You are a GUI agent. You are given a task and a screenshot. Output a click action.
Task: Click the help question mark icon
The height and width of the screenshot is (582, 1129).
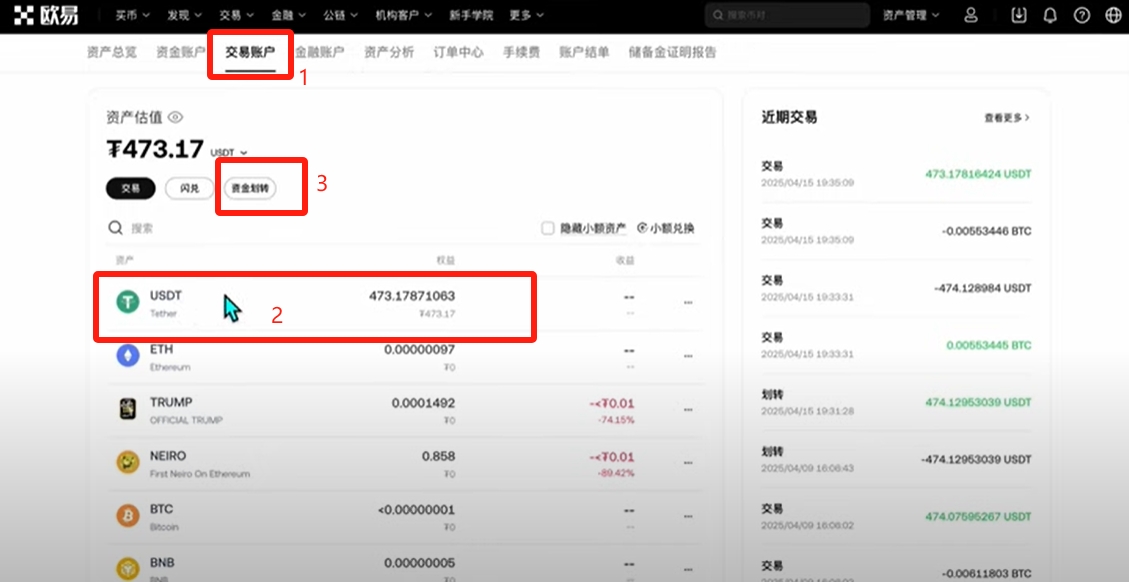click(1081, 15)
